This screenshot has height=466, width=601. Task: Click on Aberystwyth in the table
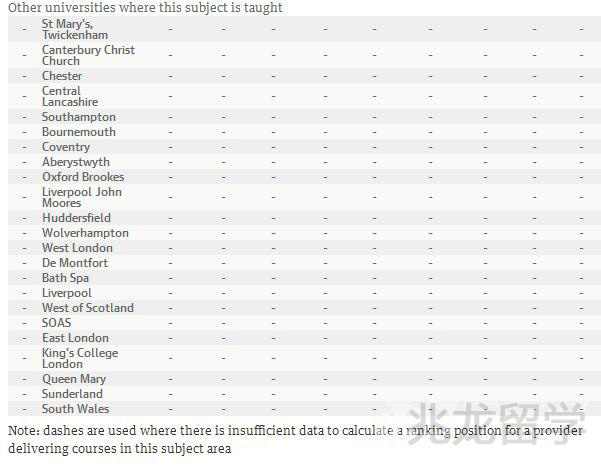tap(76, 162)
